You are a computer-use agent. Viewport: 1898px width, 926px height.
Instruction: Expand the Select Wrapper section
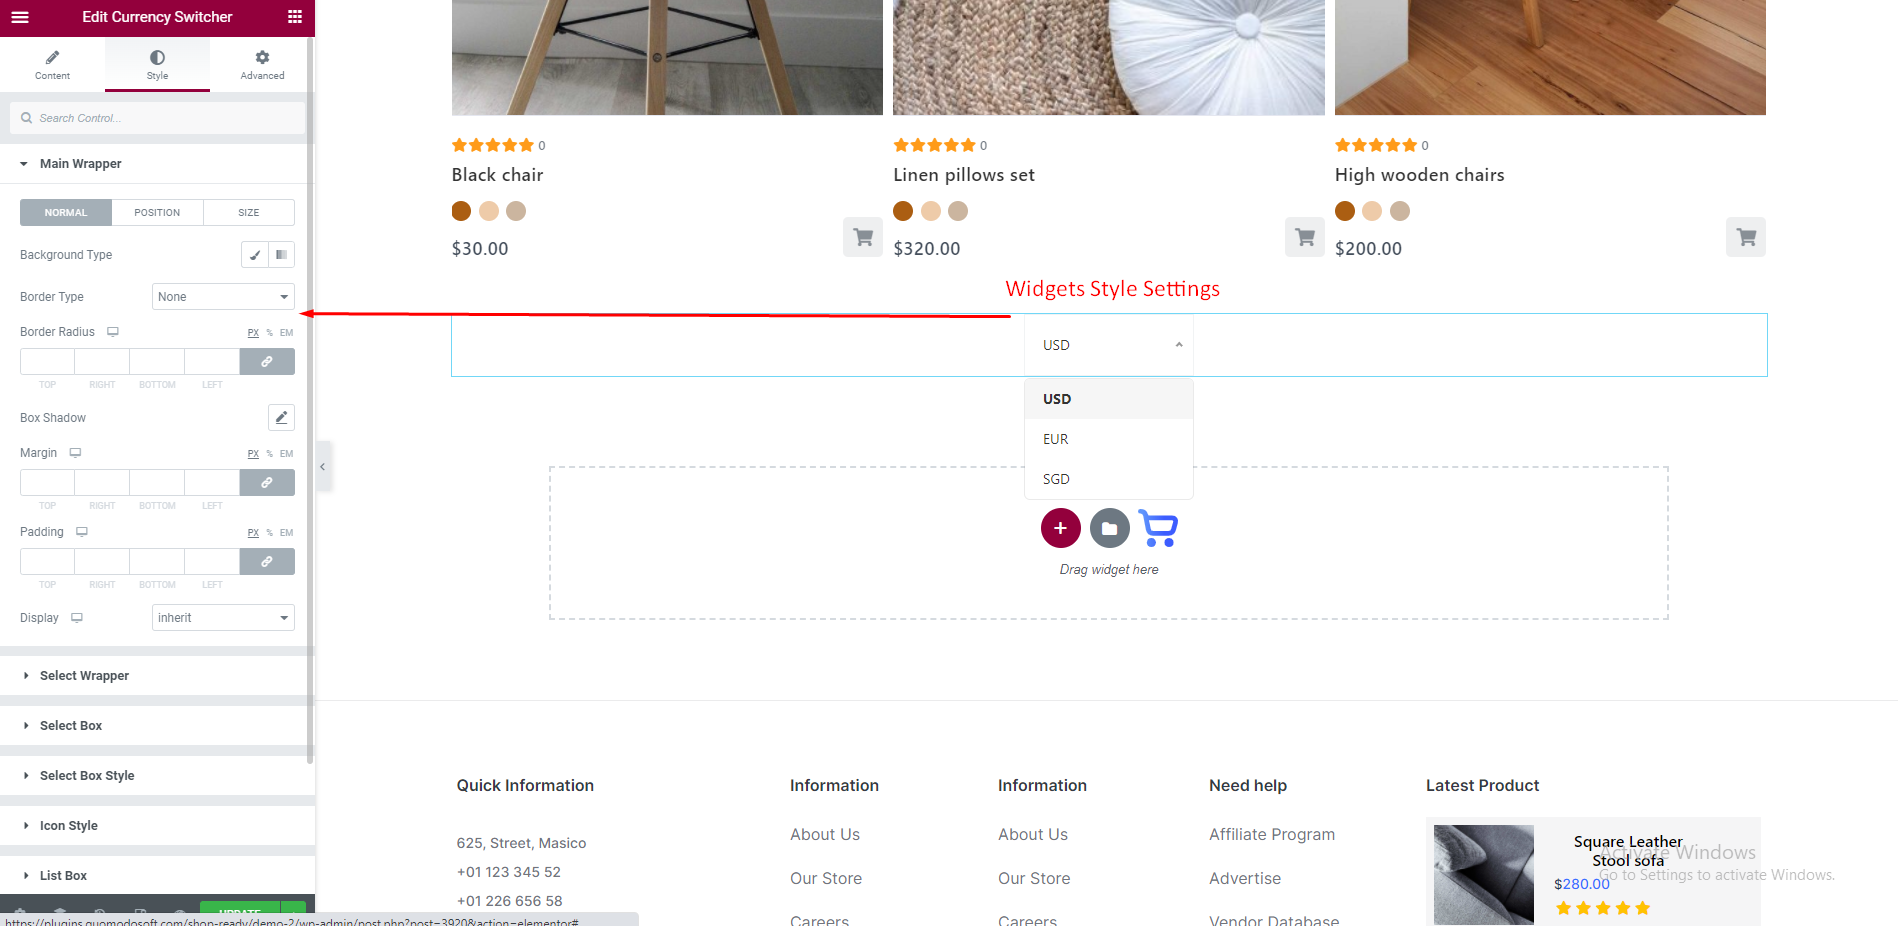[85, 676]
